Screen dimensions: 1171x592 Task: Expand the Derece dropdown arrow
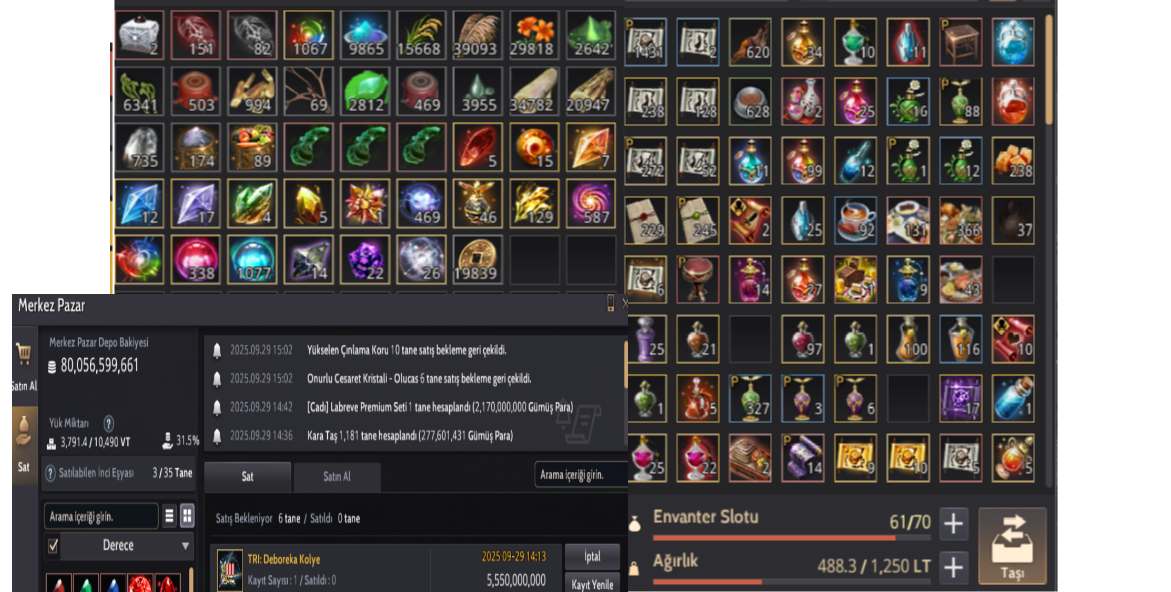point(185,546)
